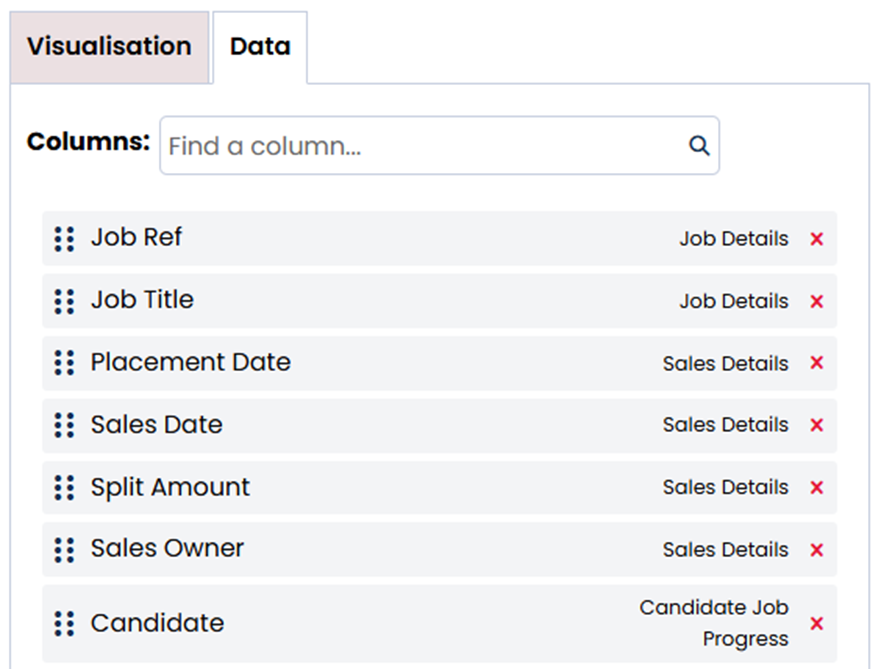Remove the Job Title column
This screenshot has height=669, width=881.
[x=816, y=301]
